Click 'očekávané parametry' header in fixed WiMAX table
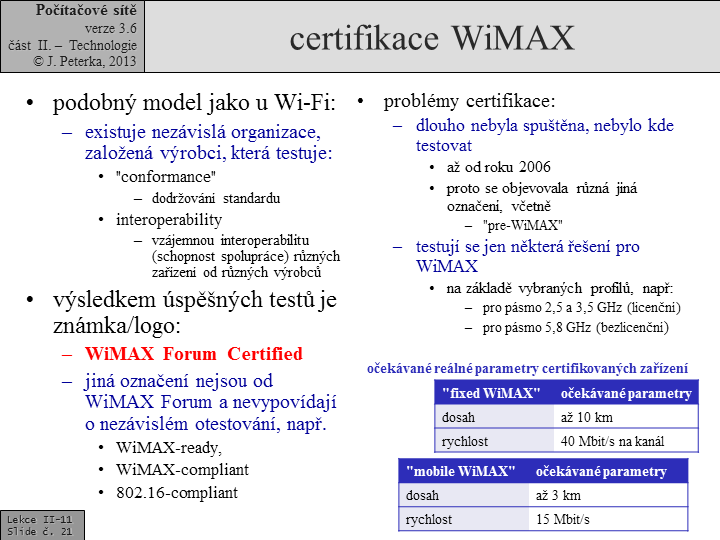 click(626, 394)
